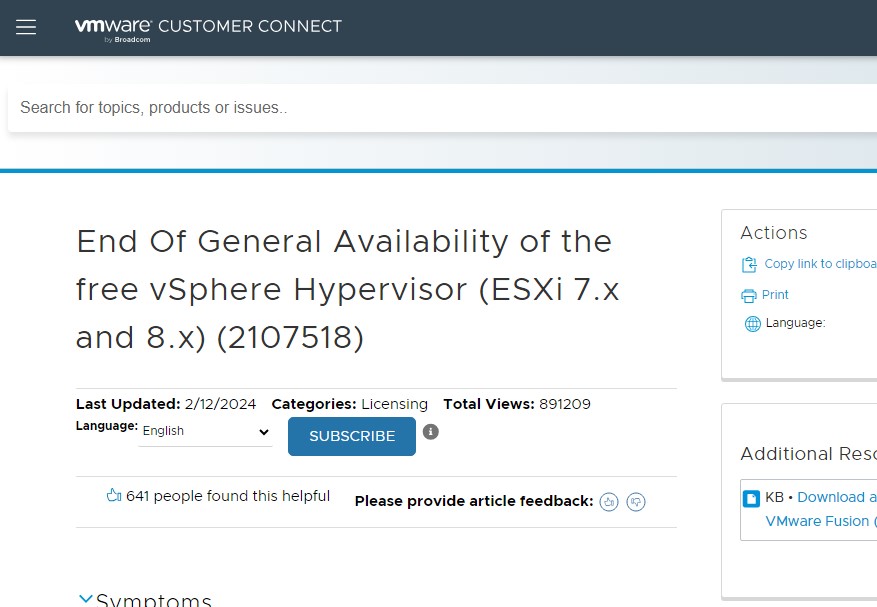This screenshot has width=877, height=607.
Task: Click the search topics input field
Action: [x=300, y=107]
